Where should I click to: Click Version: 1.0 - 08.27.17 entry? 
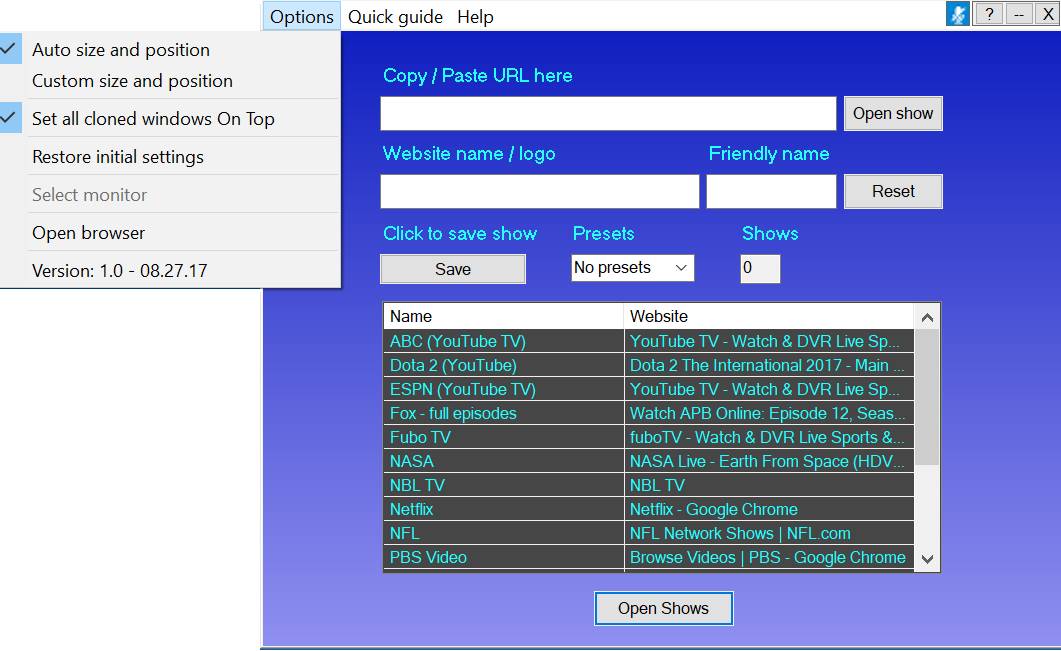tap(170, 270)
